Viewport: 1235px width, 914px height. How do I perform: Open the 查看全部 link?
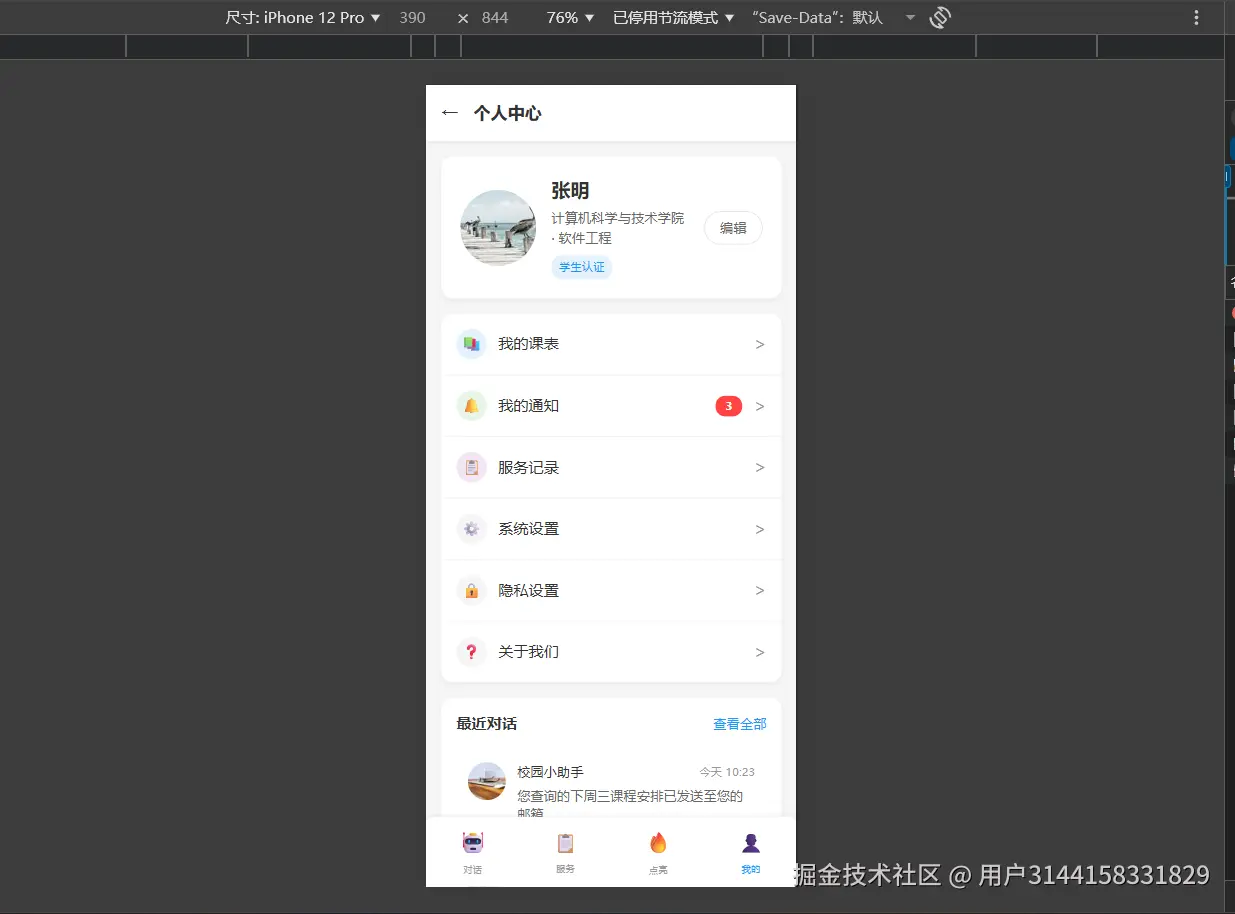tap(739, 724)
